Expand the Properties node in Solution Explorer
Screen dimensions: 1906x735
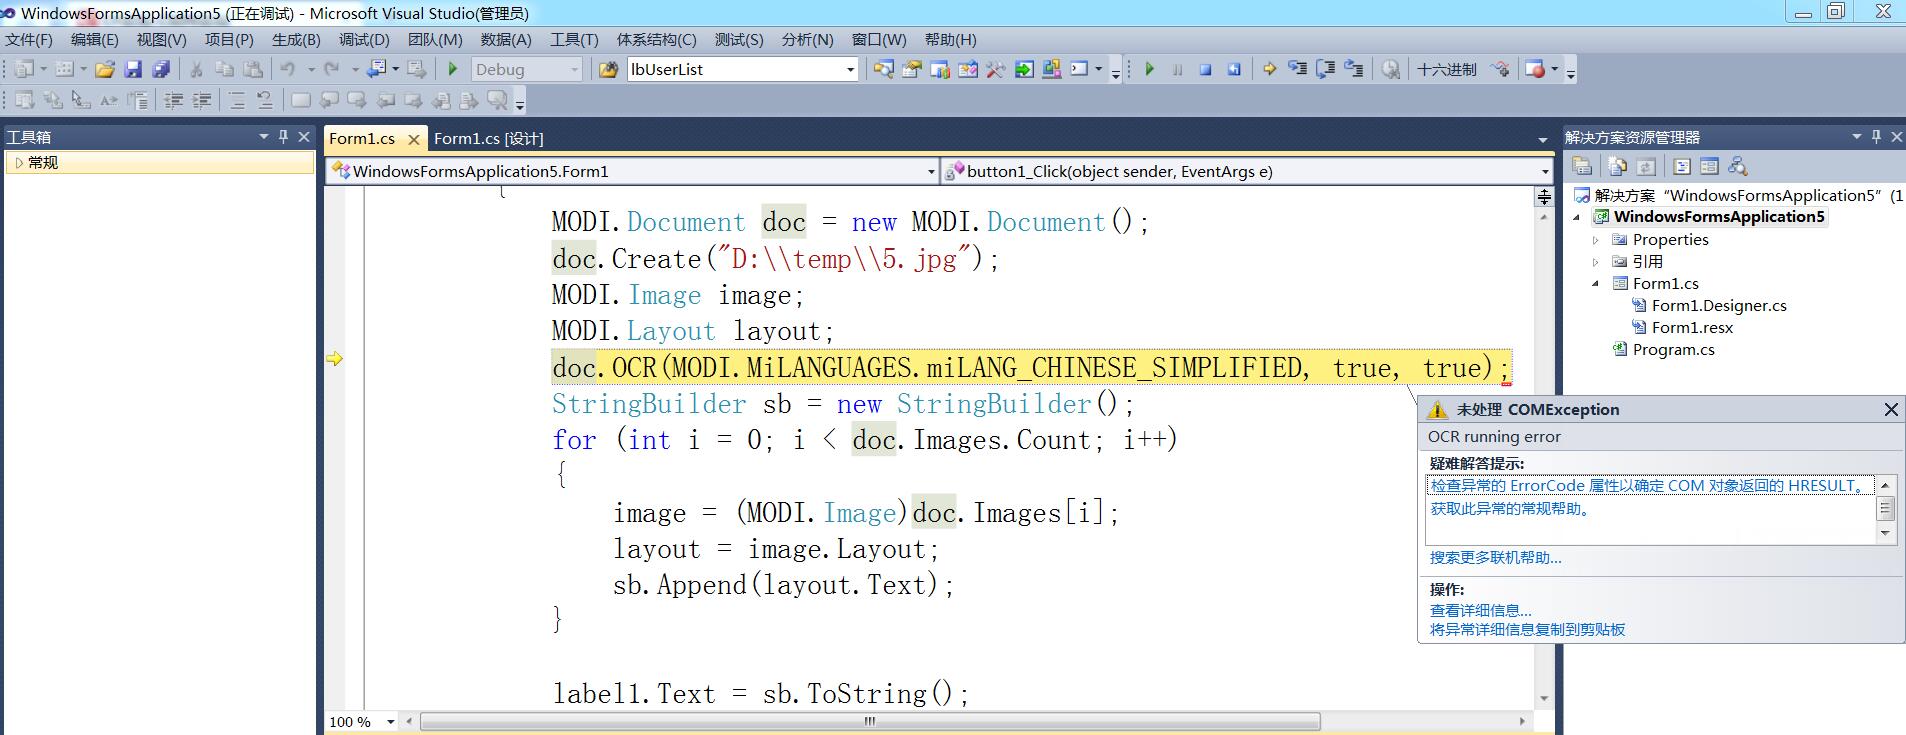click(x=1596, y=240)
